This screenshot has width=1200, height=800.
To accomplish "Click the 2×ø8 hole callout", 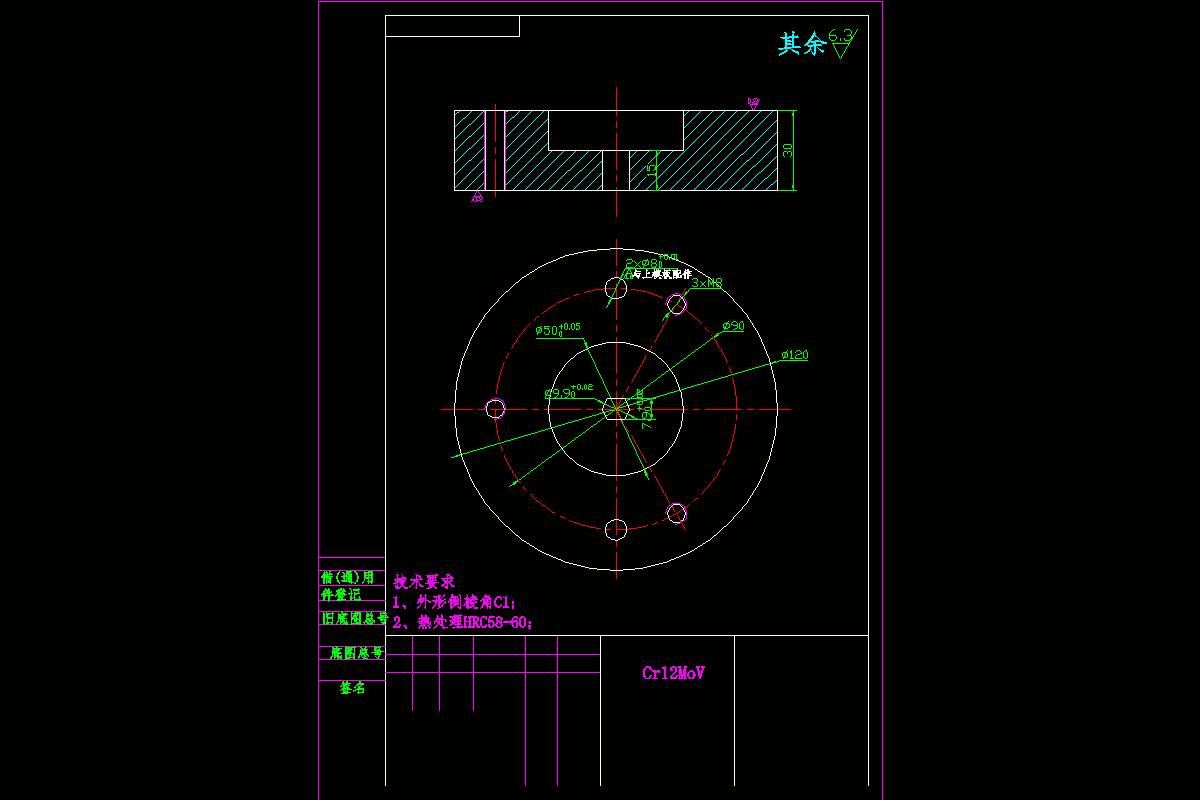I will pyautogui.click(x=651, y=262).
